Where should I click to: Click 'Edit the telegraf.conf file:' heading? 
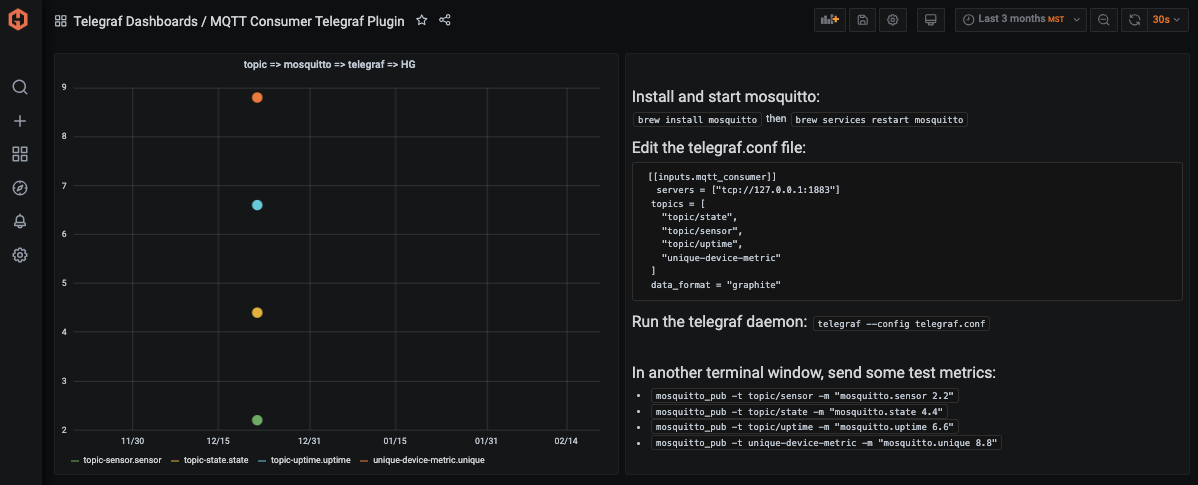click(719, 148)
